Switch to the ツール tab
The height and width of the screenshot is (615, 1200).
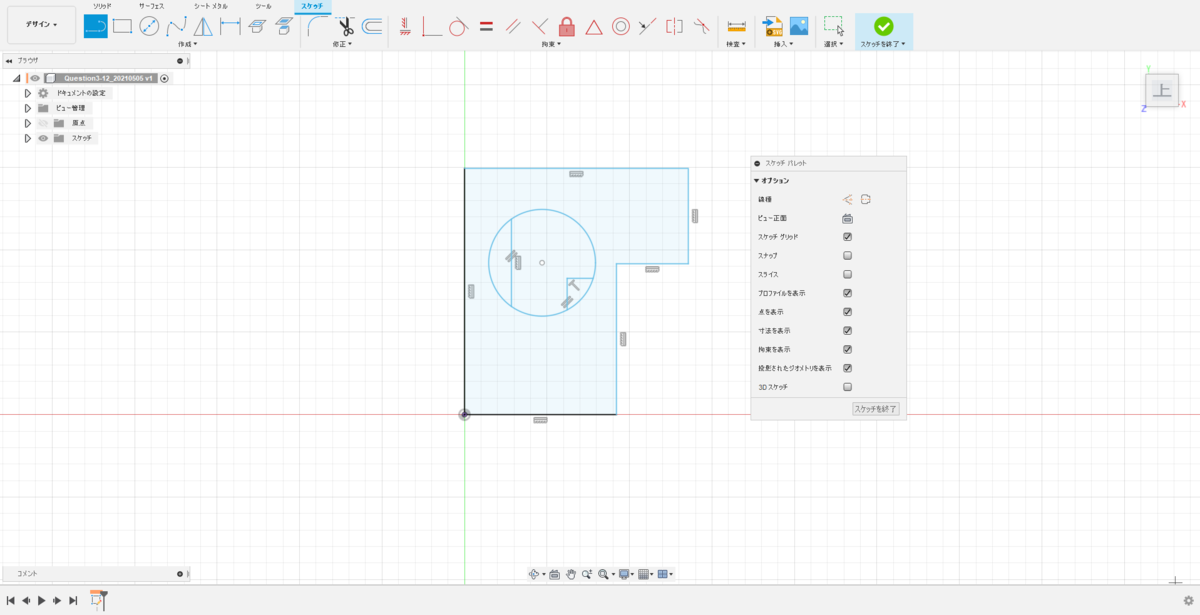pyautogui.click(x=263, y=6)
